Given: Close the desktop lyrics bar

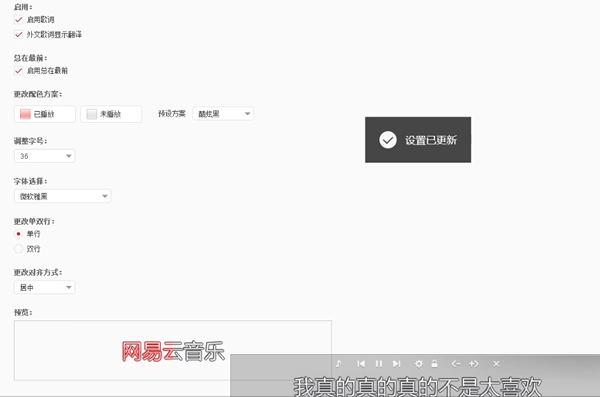Looking at the screenshot, I should [496, 364].
